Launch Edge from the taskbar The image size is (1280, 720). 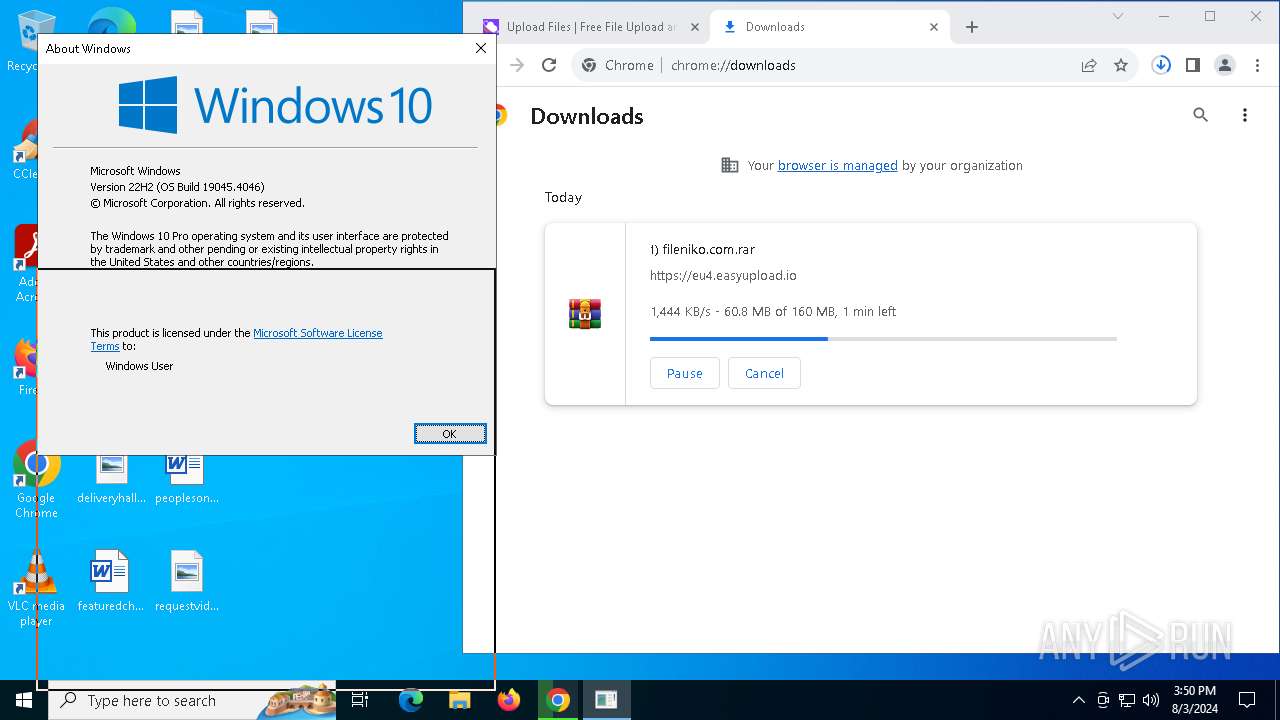pyautogui.click(x=411, y=700)
